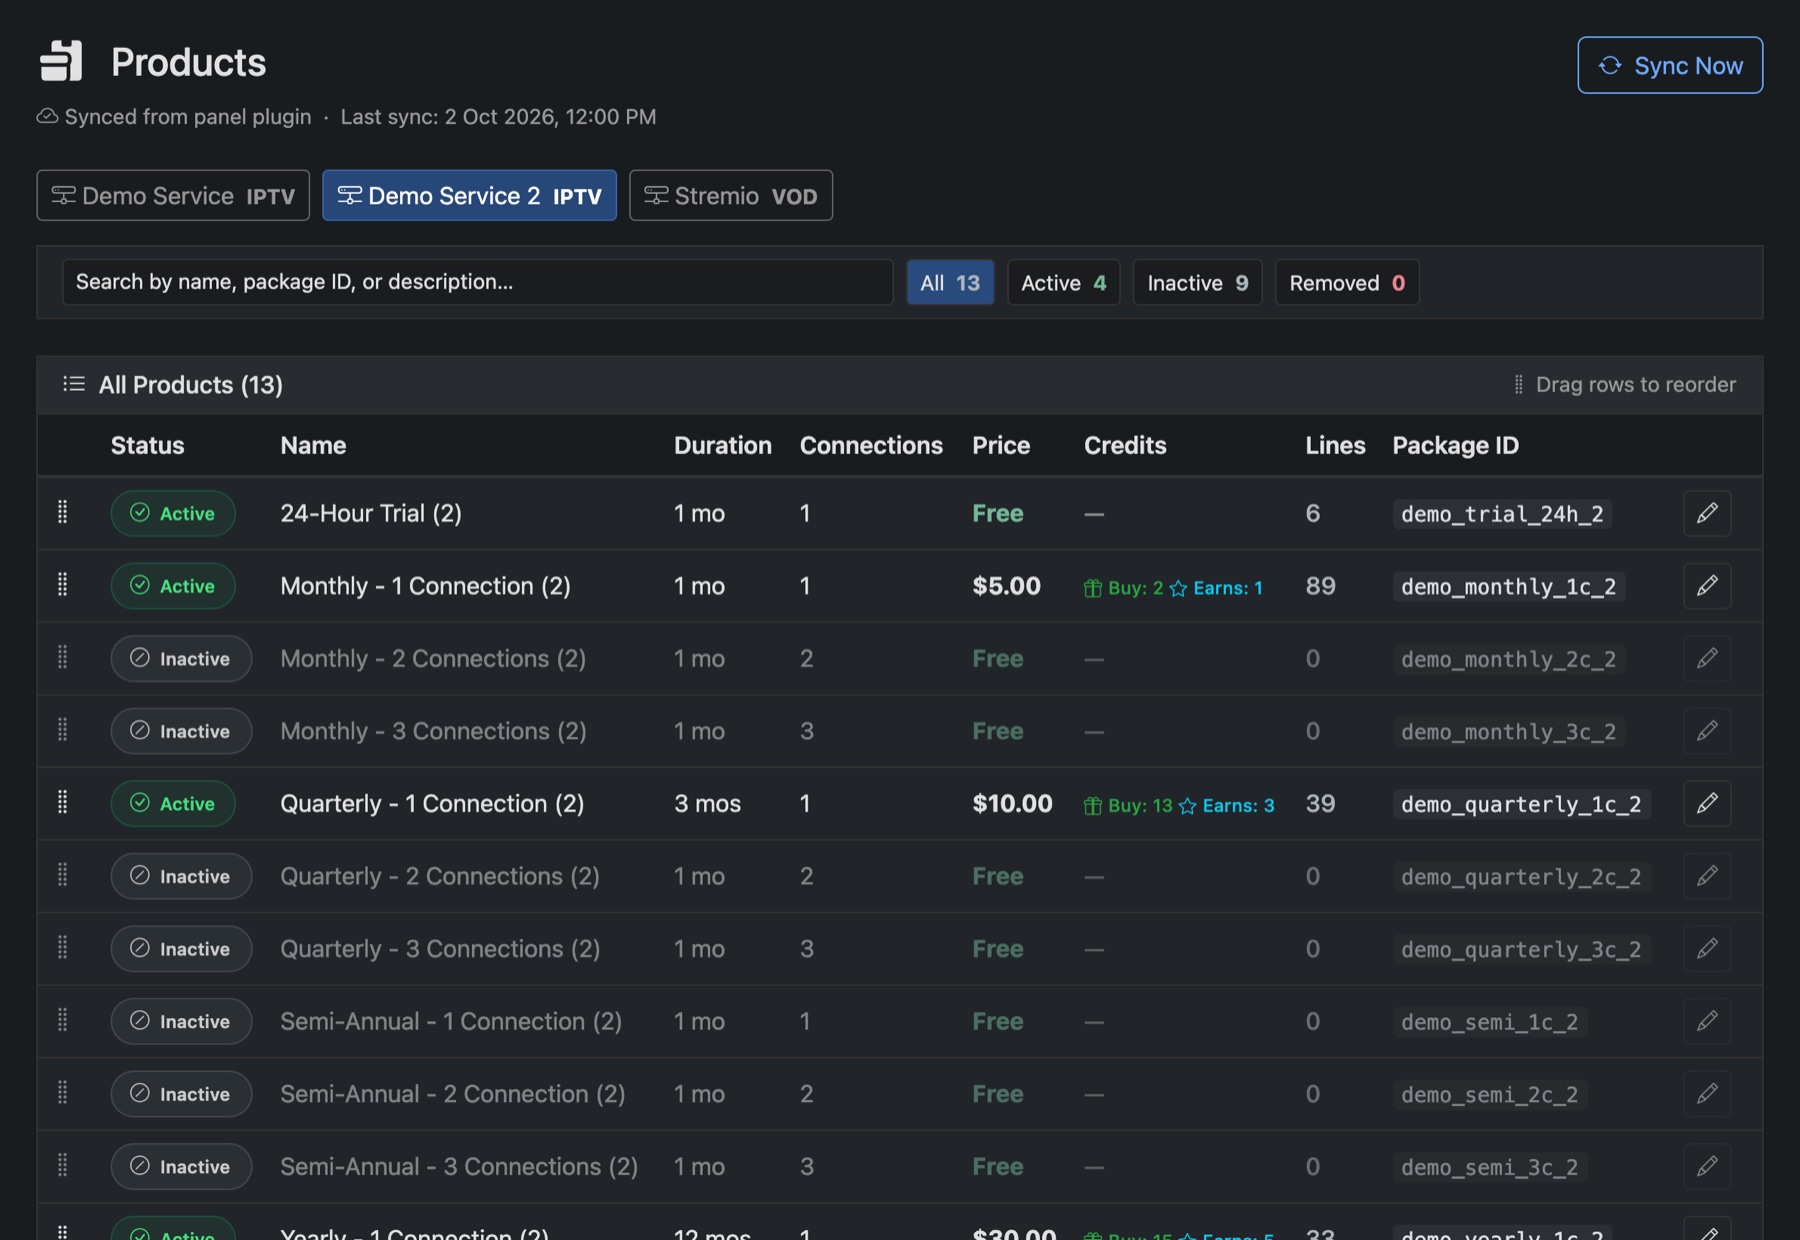Click the drag handle of Semi-Annual - 1 Connection (2)

pos(63,1020)
